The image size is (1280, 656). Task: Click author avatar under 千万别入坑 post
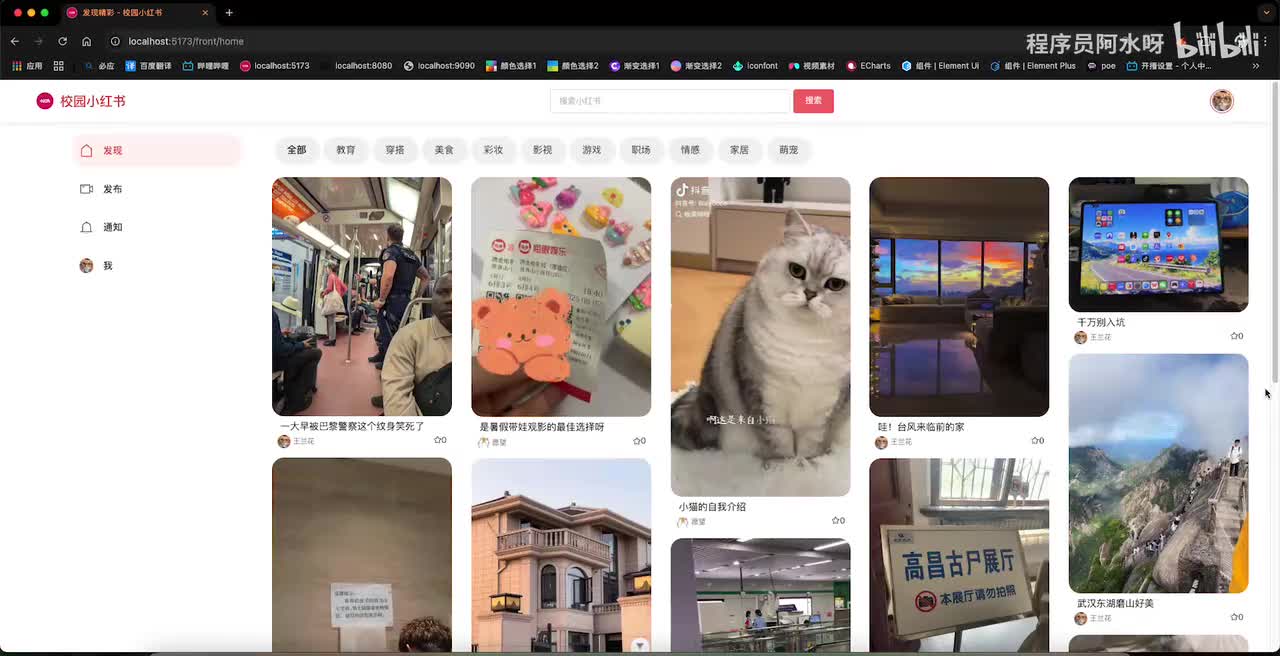(x=1080, y=337)
